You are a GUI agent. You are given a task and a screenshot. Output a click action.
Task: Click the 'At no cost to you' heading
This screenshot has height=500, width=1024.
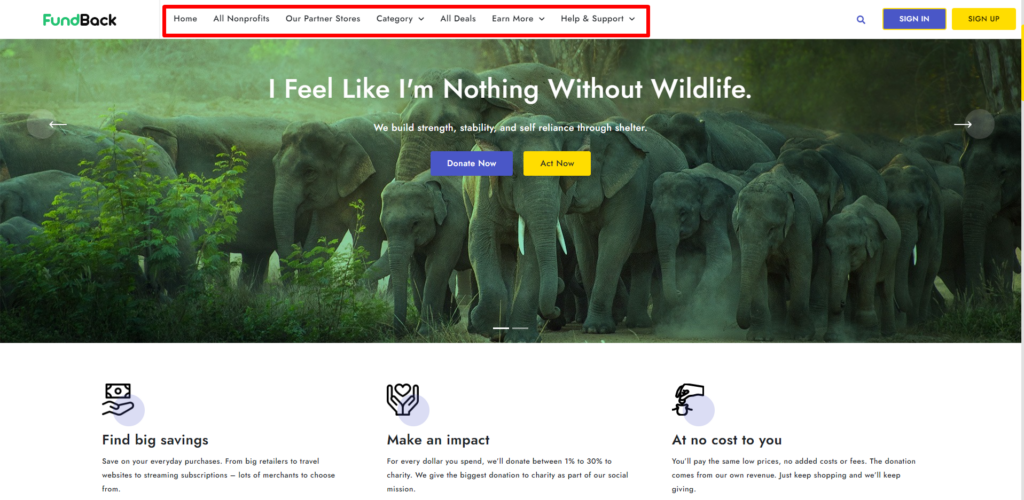click(x=727, y=440)
